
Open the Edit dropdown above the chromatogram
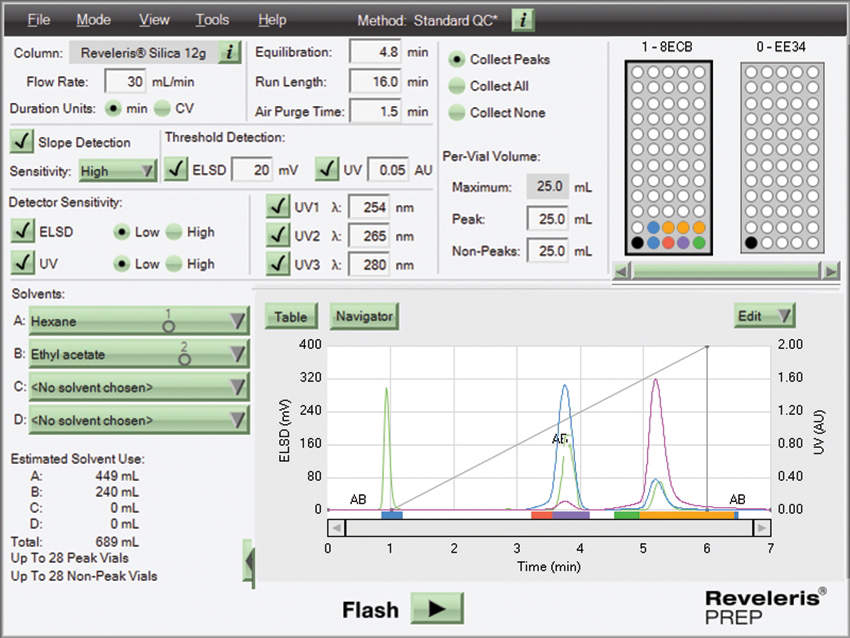(764, 316)
